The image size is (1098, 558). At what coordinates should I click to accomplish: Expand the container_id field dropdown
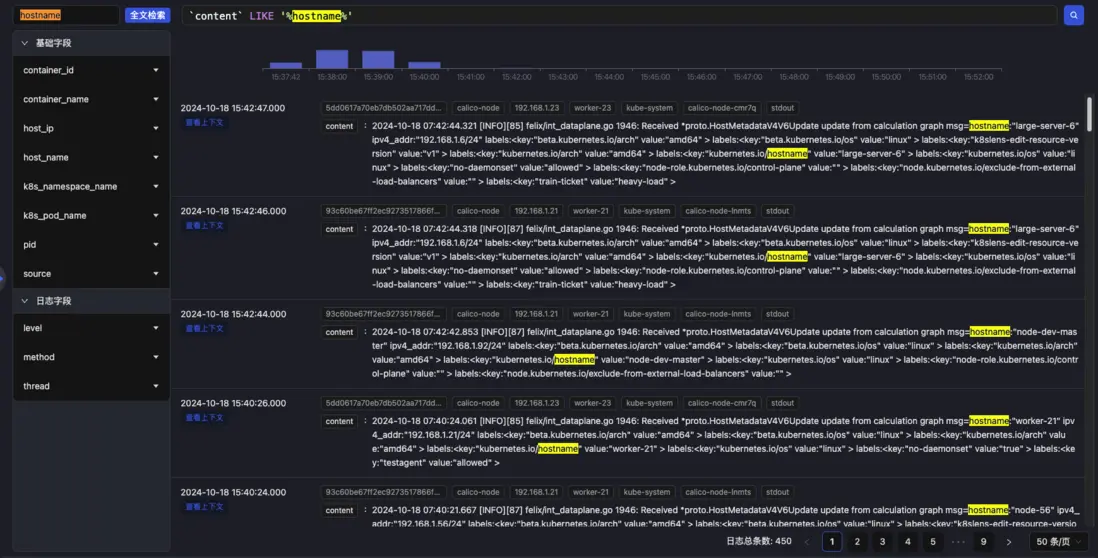[x=155, y=70]
